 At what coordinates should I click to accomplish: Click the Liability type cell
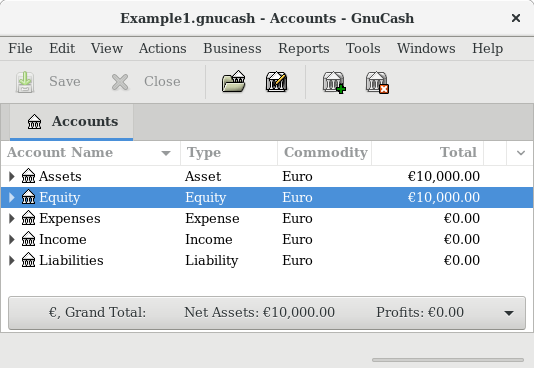click(211, 261)
